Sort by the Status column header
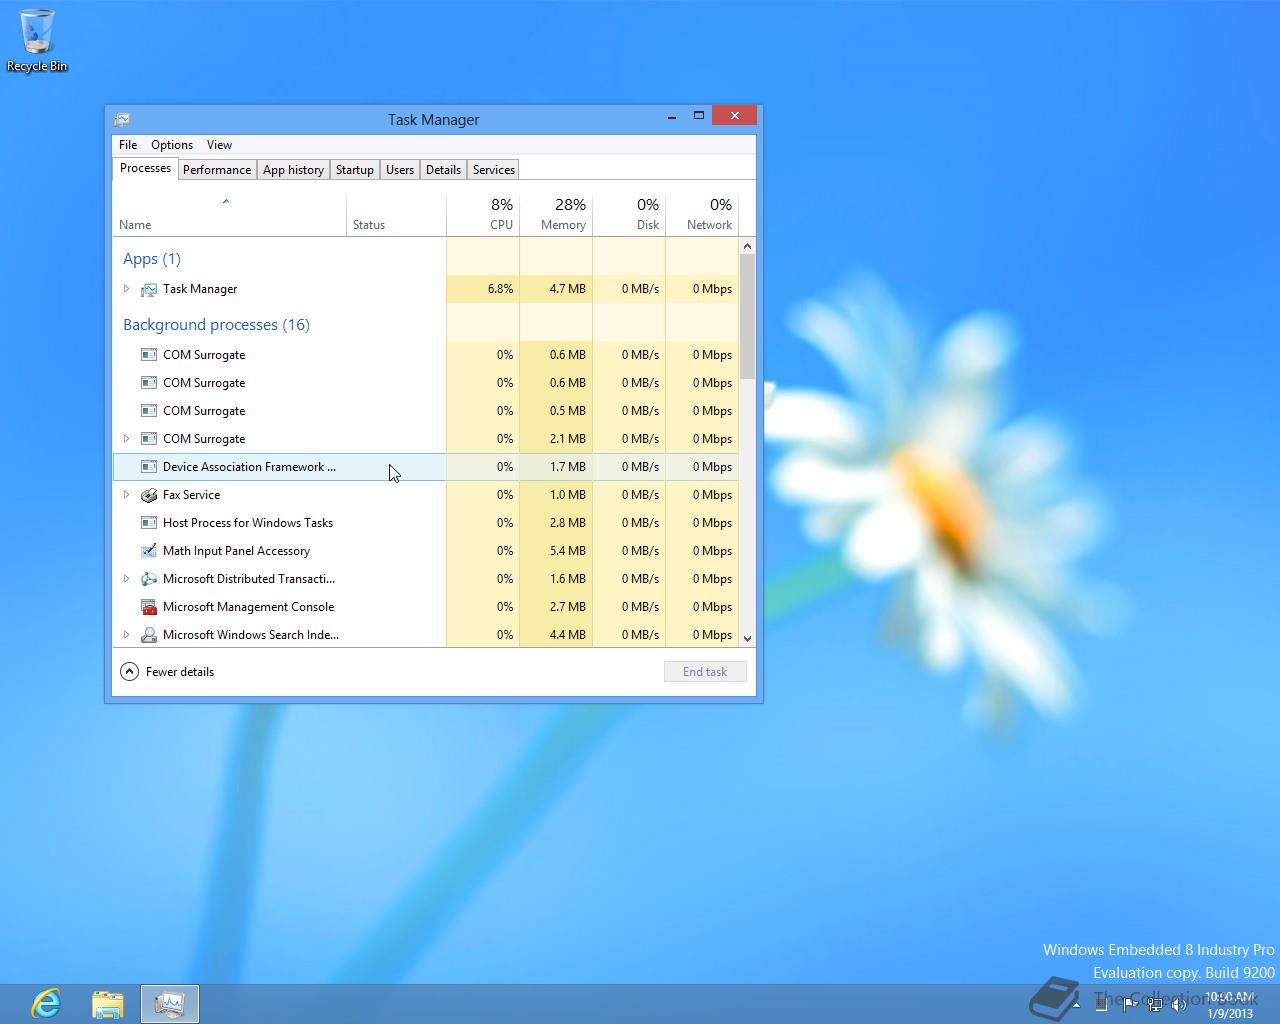The width and height of the screenshot is (1280, 1024). (396, 215)
